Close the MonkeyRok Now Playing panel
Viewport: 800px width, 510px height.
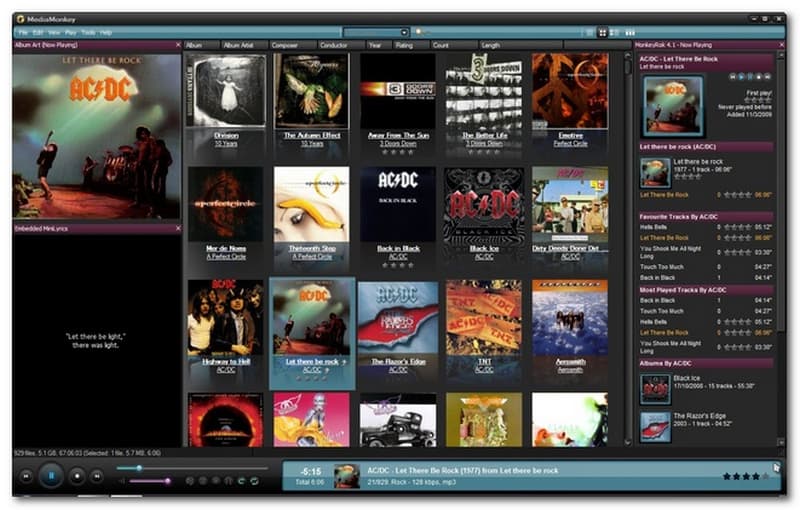(781, 45)
